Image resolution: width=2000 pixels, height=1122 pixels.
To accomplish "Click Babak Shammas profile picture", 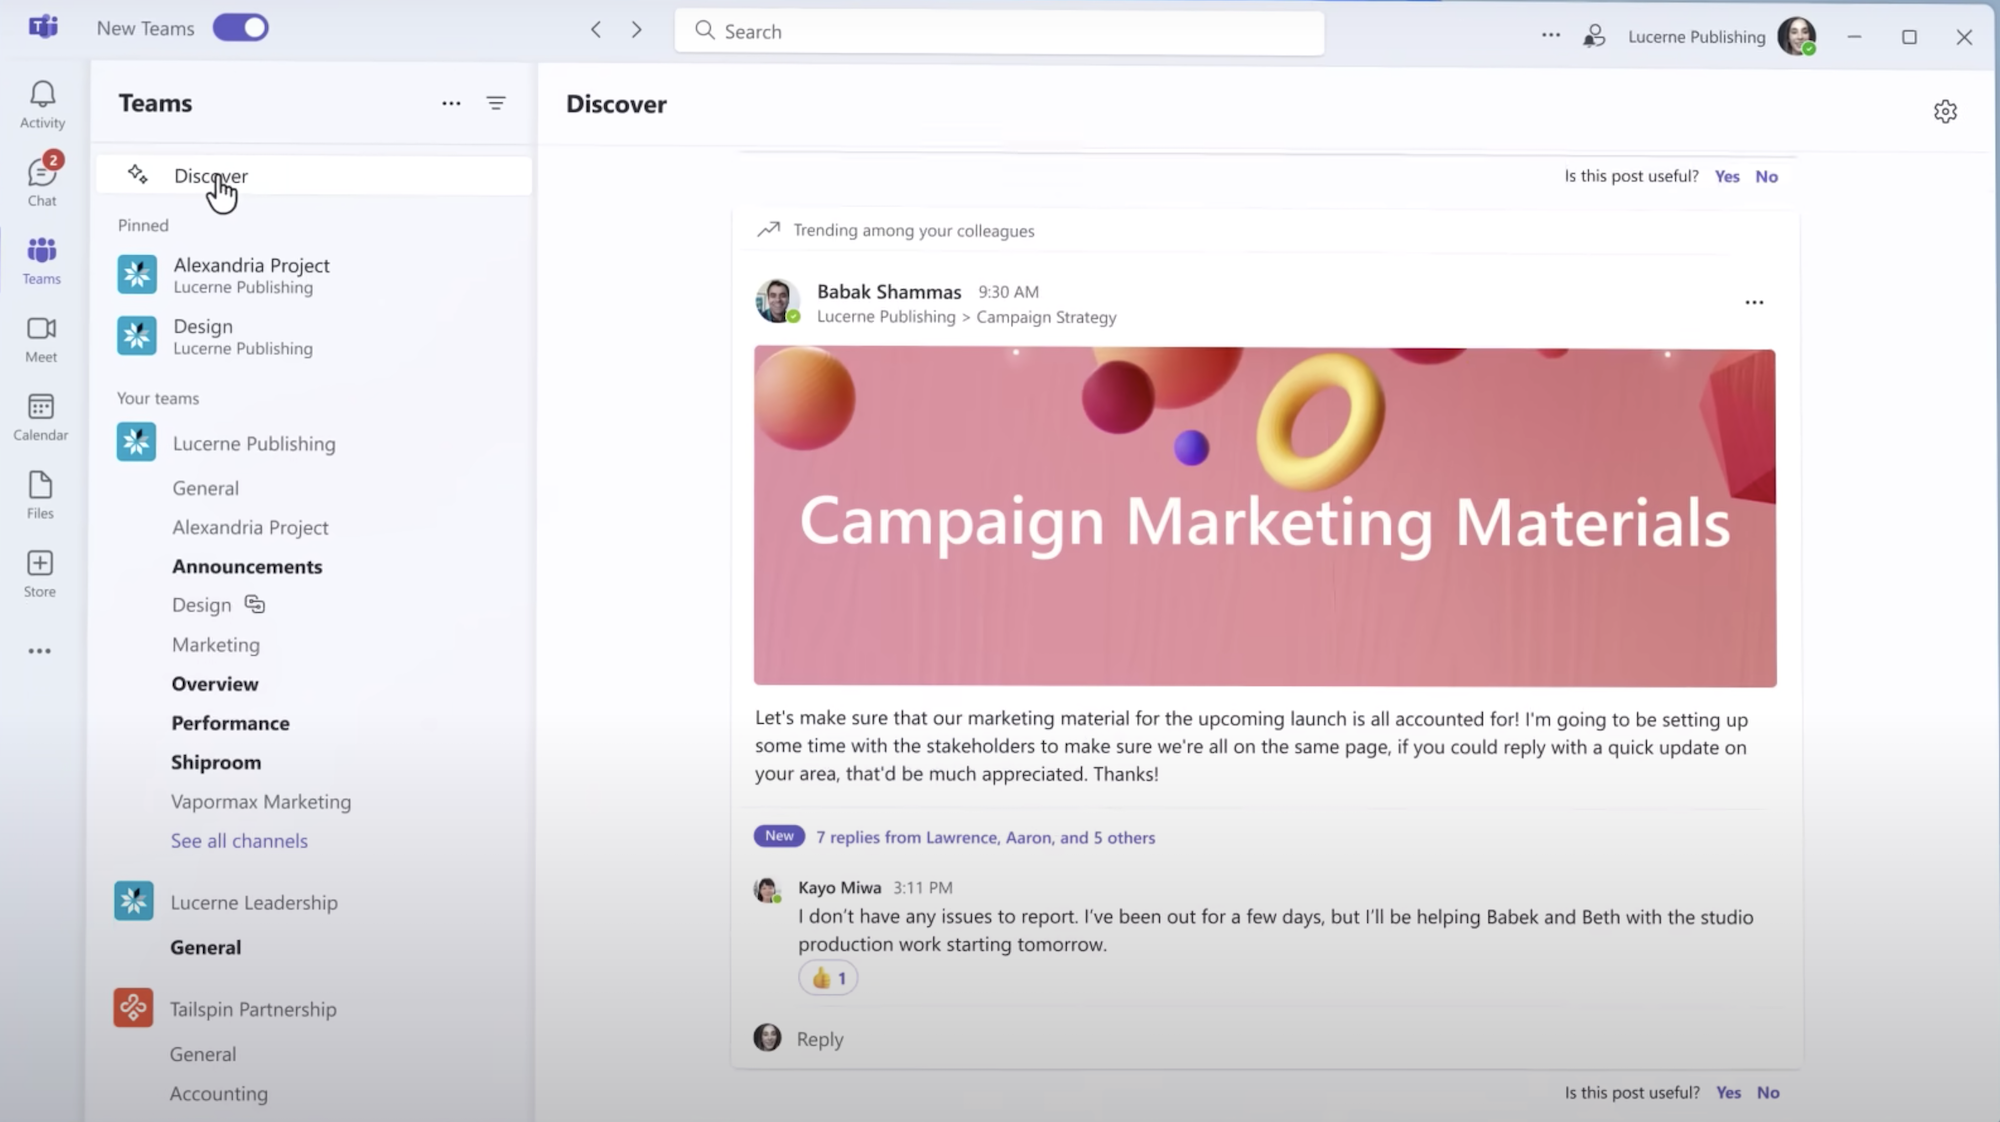I will 777,301.
